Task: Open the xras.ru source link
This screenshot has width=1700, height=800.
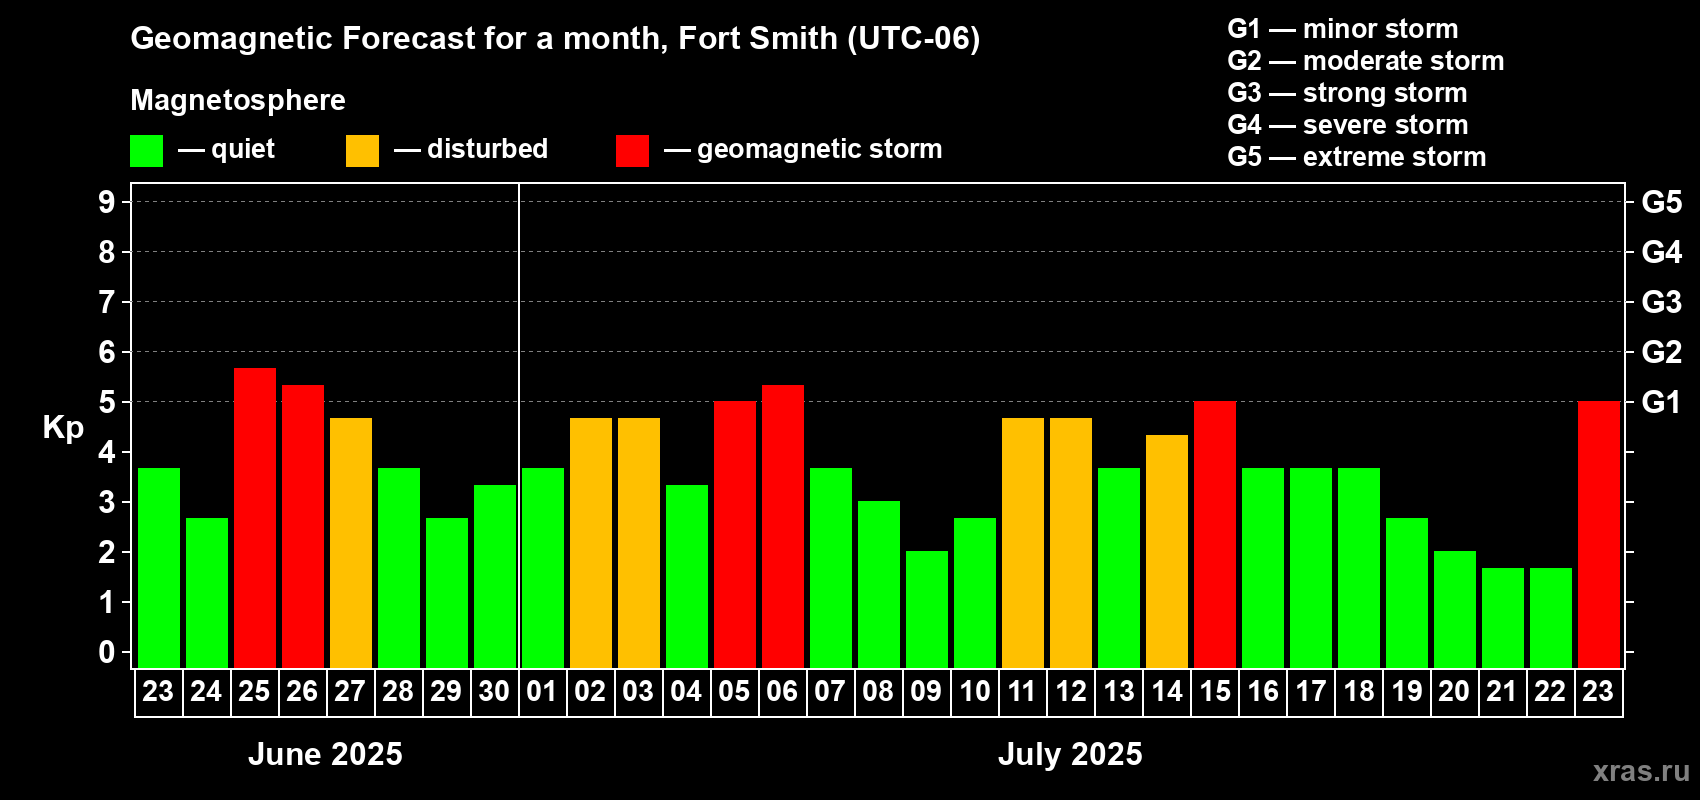Action: click(1641, 771)
